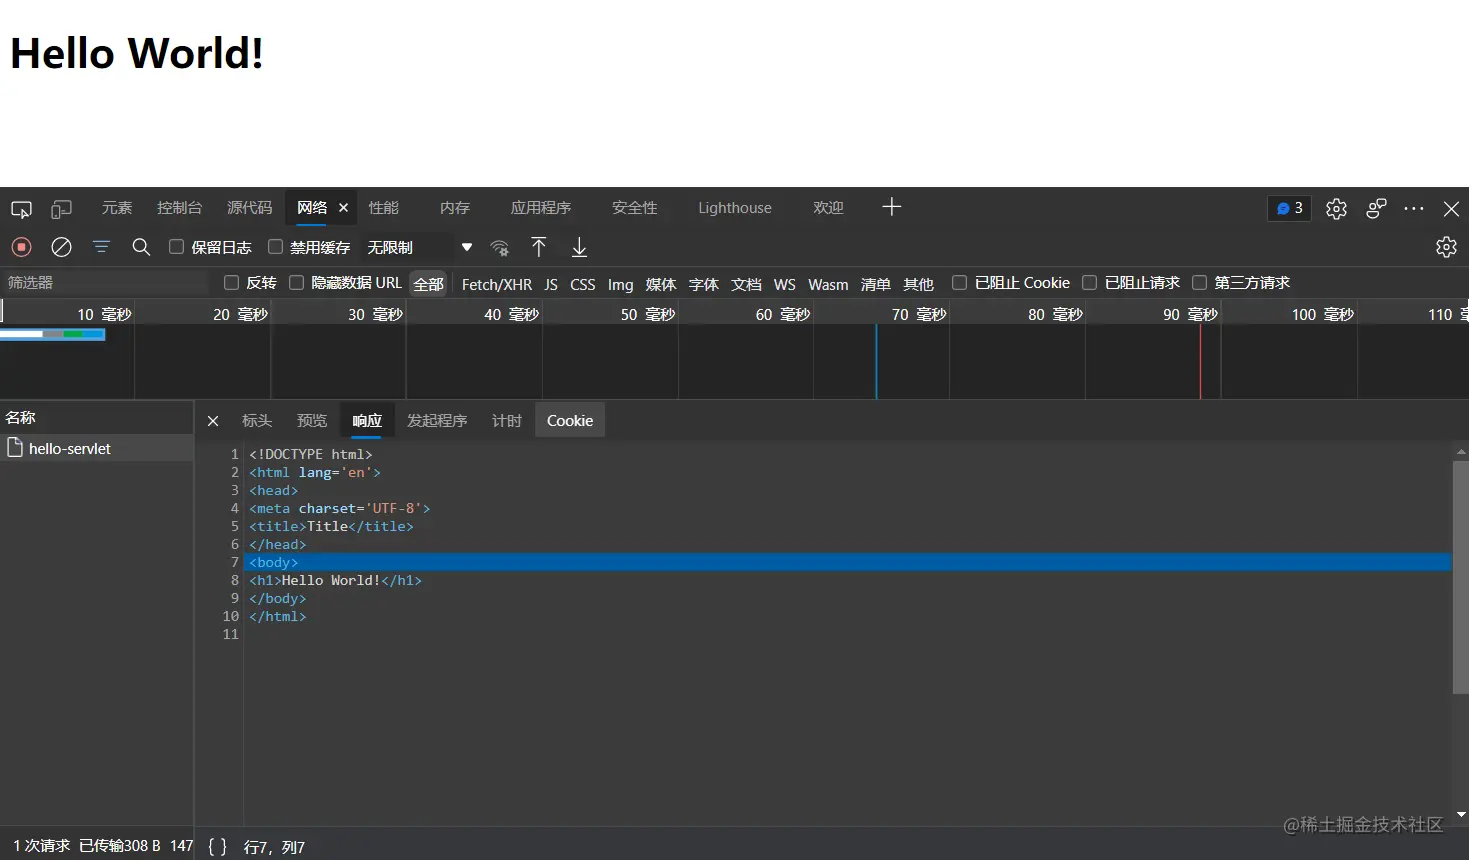Open the 计时 details tab
The height and width of the screenshot is (860, 1469).
pyautogui.click(x=507, y=421)
